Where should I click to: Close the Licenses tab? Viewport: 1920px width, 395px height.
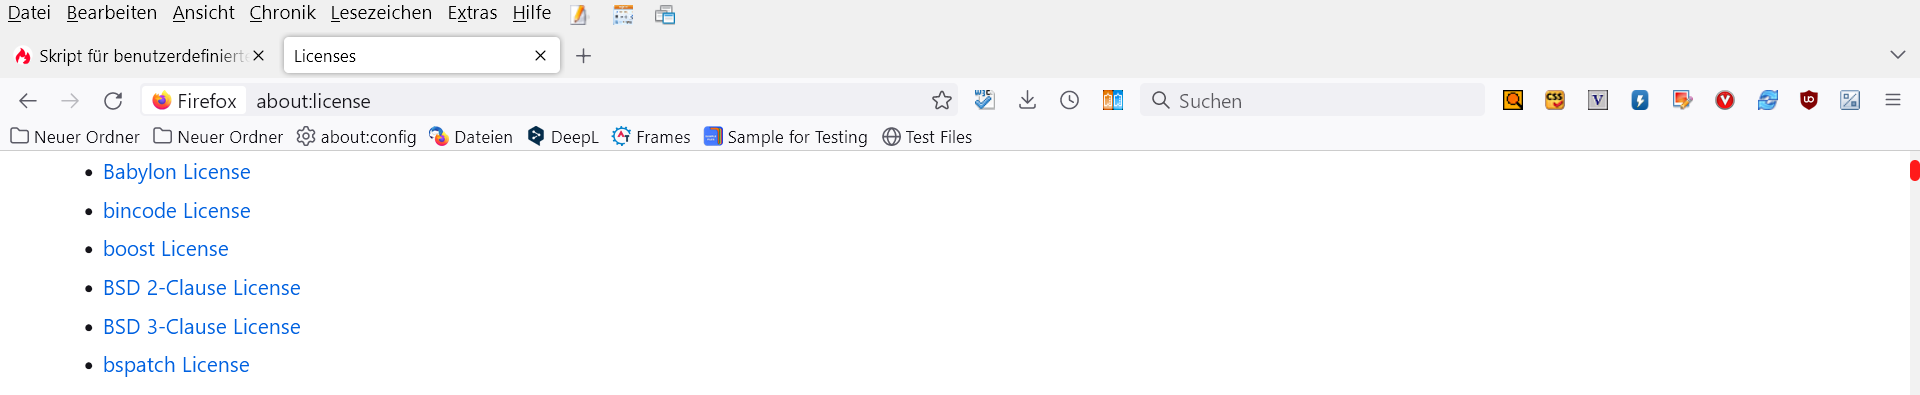pyautogui.click(x=540, y=56)
